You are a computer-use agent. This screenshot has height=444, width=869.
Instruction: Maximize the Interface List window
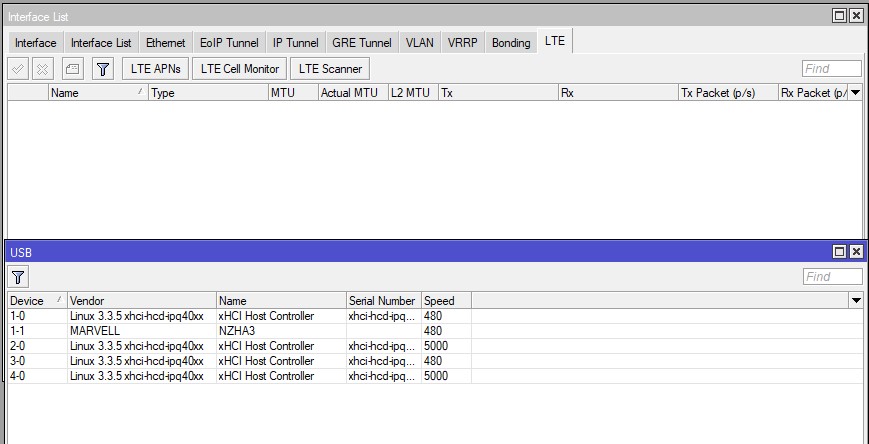[x=840, y=17]
